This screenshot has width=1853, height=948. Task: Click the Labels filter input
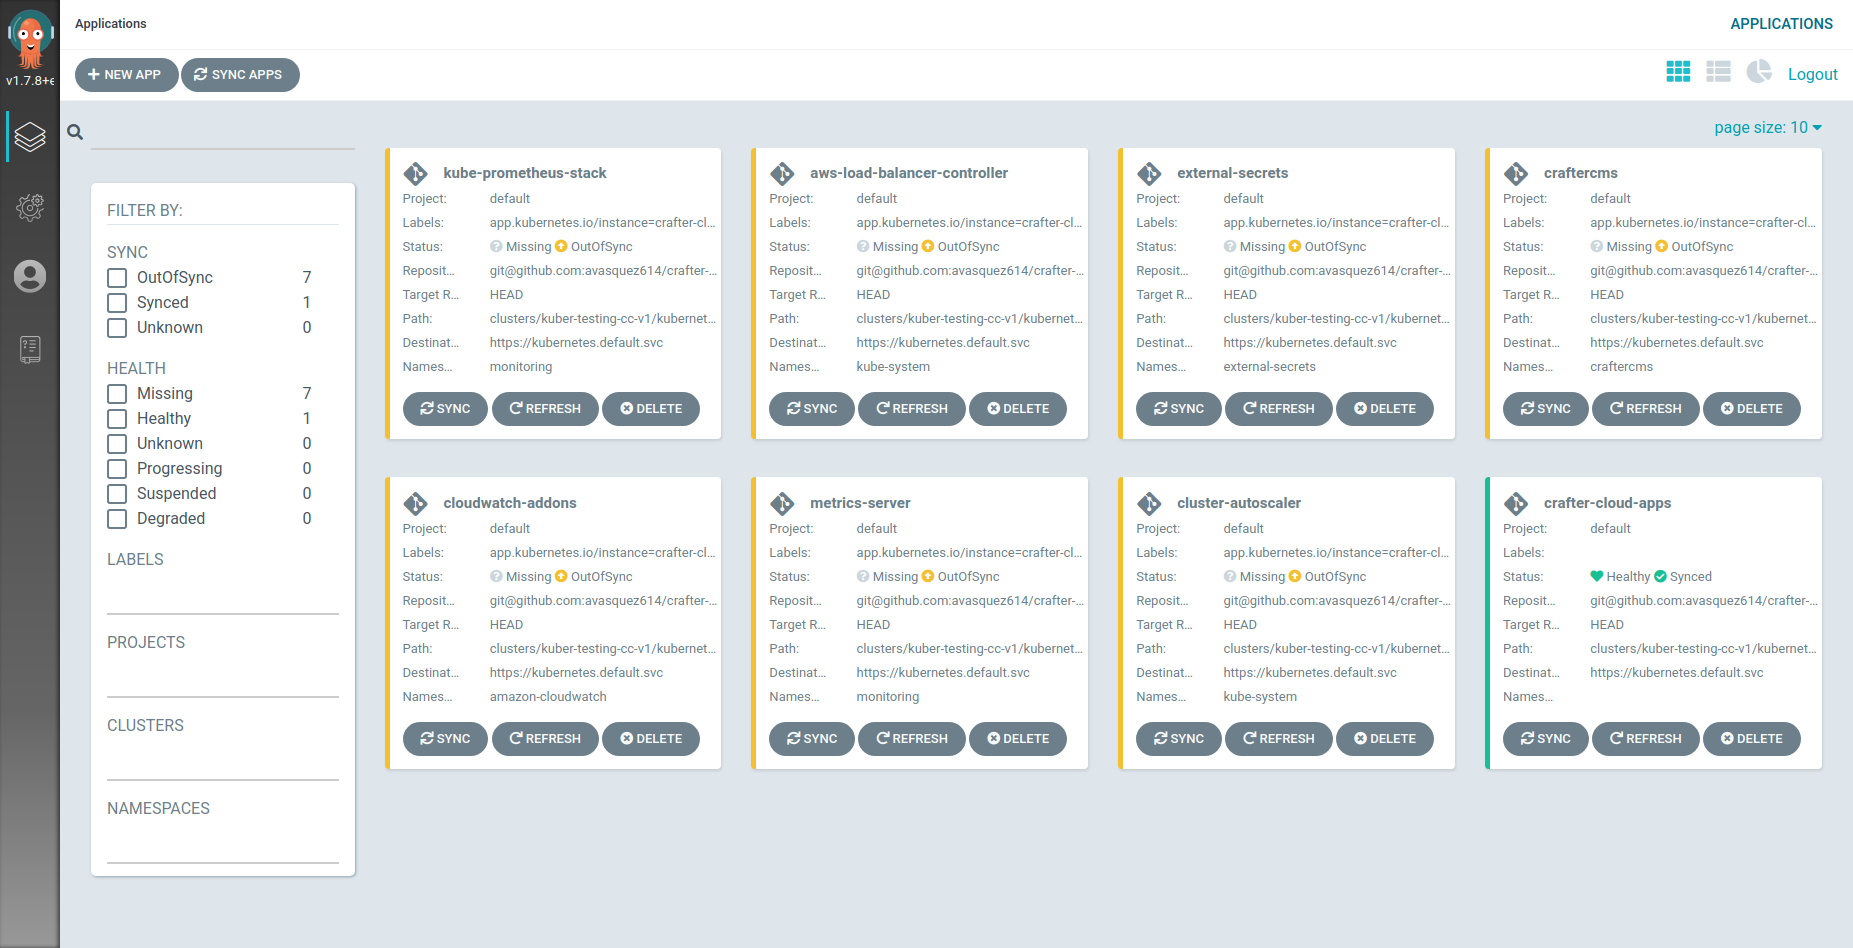coord(223,596)
